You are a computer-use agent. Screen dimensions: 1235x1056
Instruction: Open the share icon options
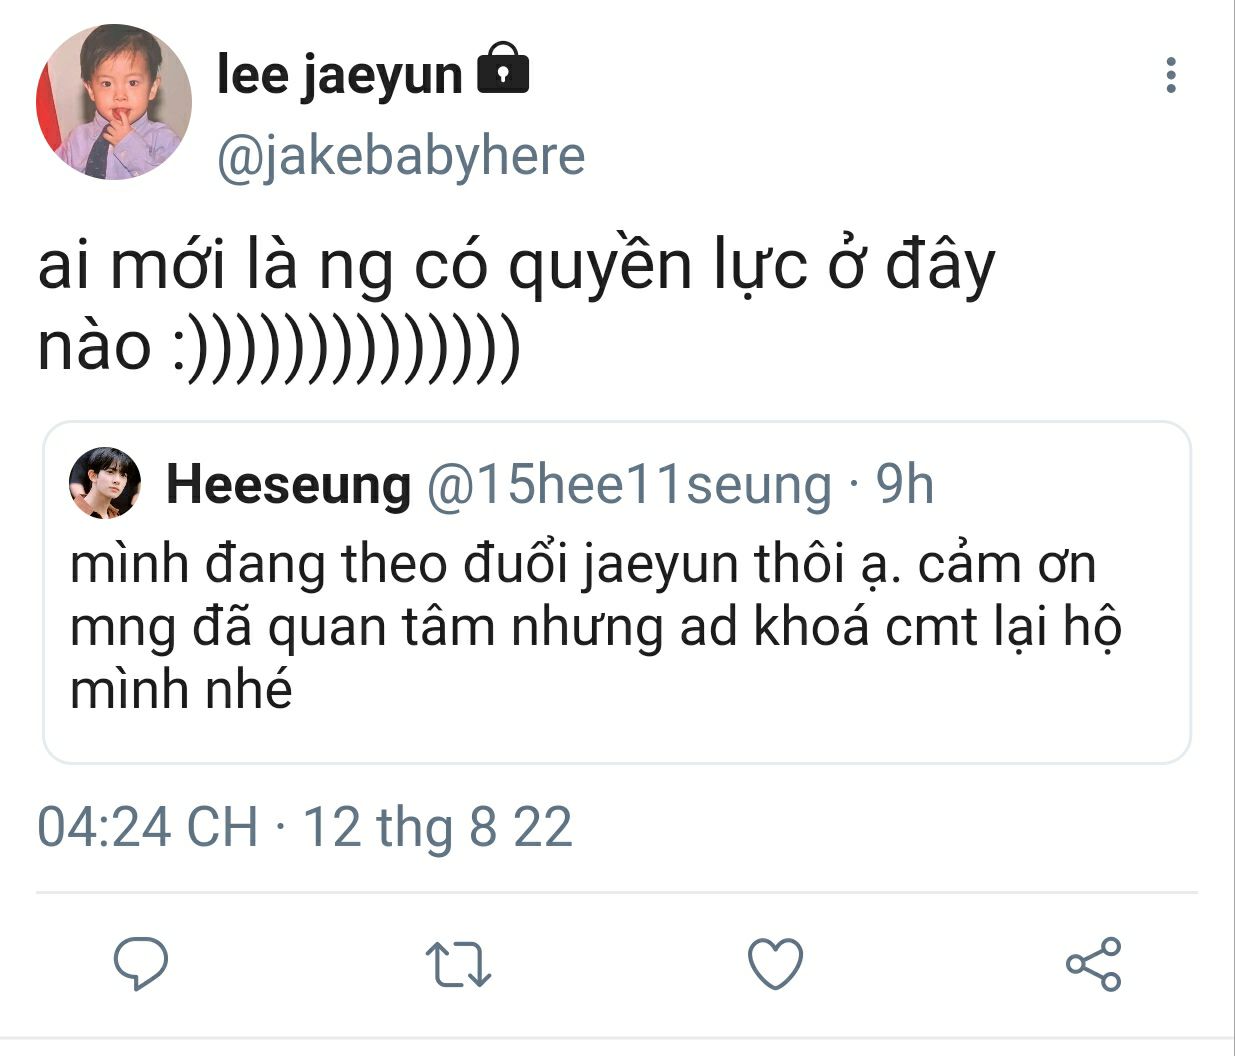1093,964
